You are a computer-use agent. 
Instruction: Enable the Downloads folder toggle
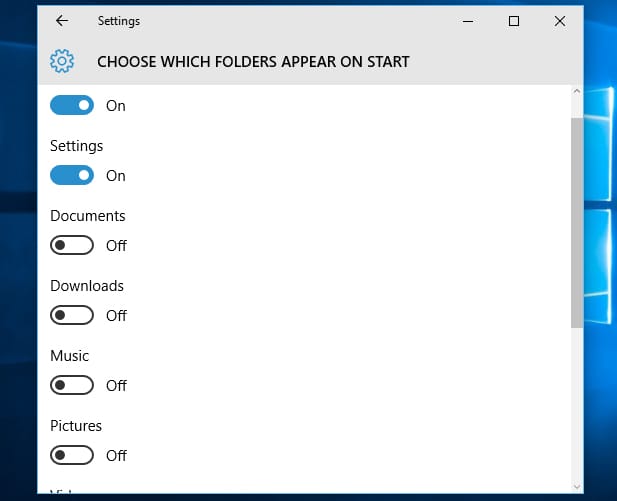[72, 315]
